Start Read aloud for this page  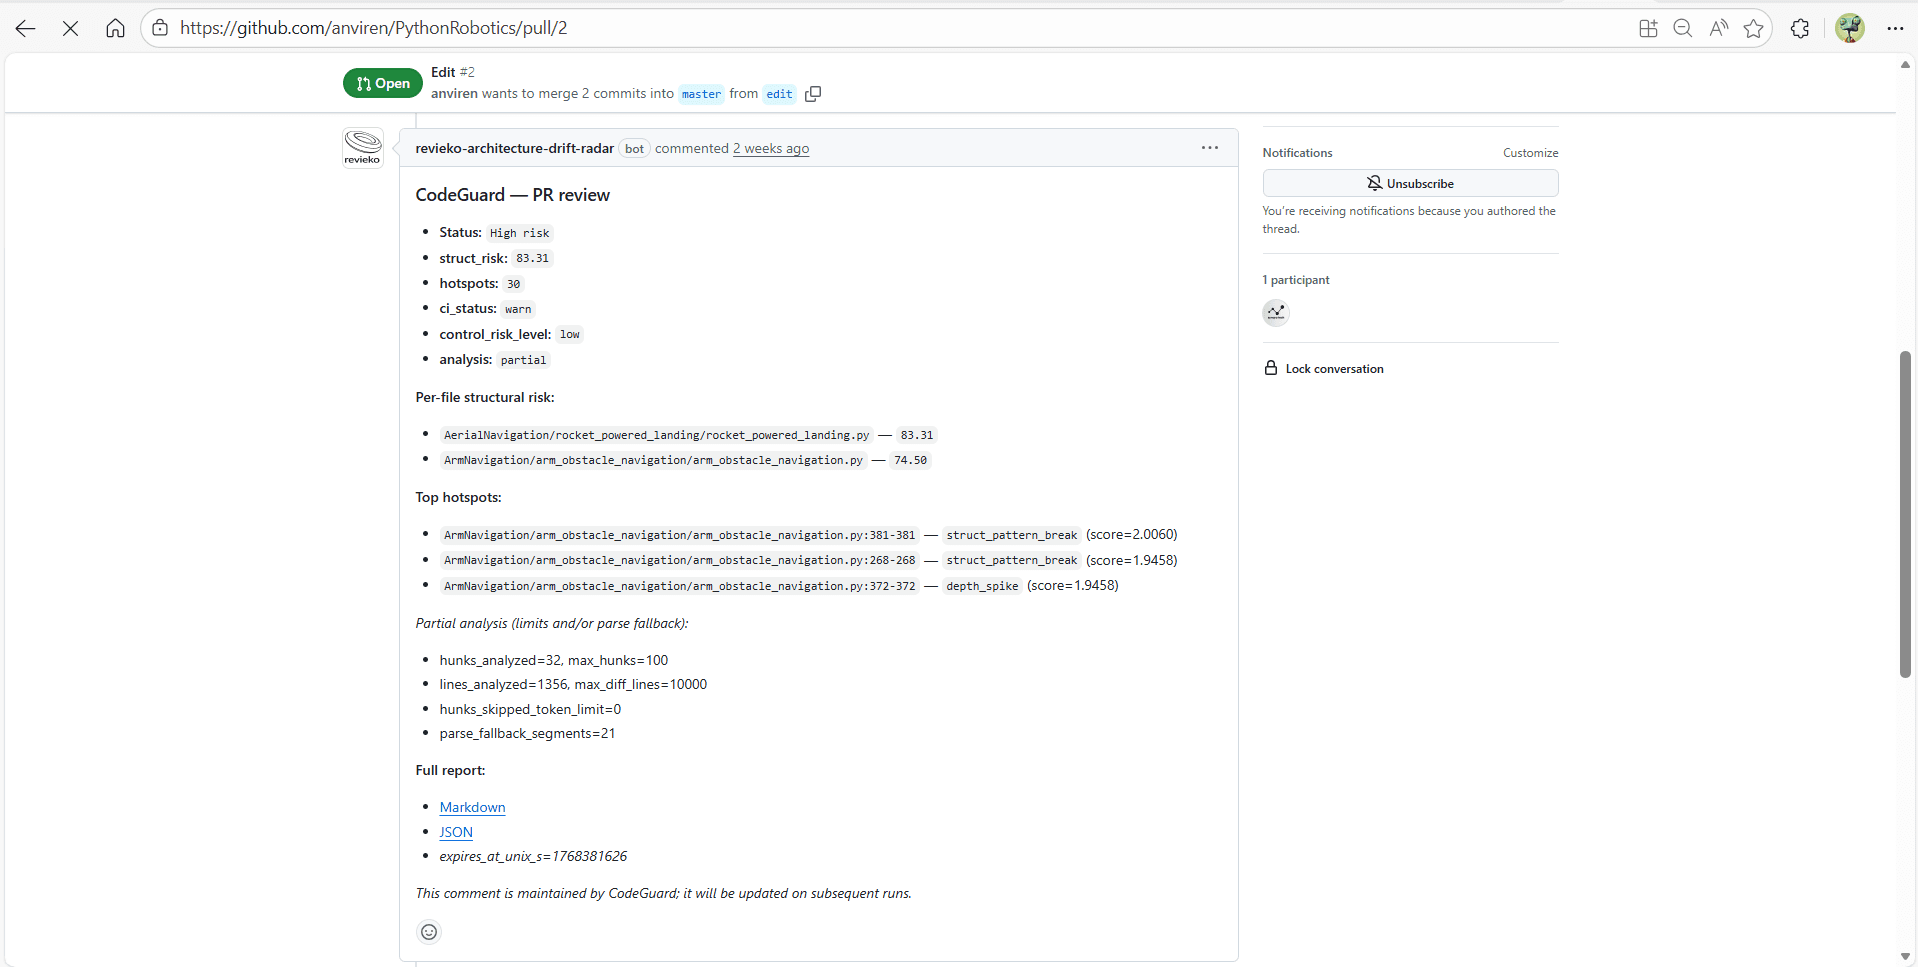1718,28
